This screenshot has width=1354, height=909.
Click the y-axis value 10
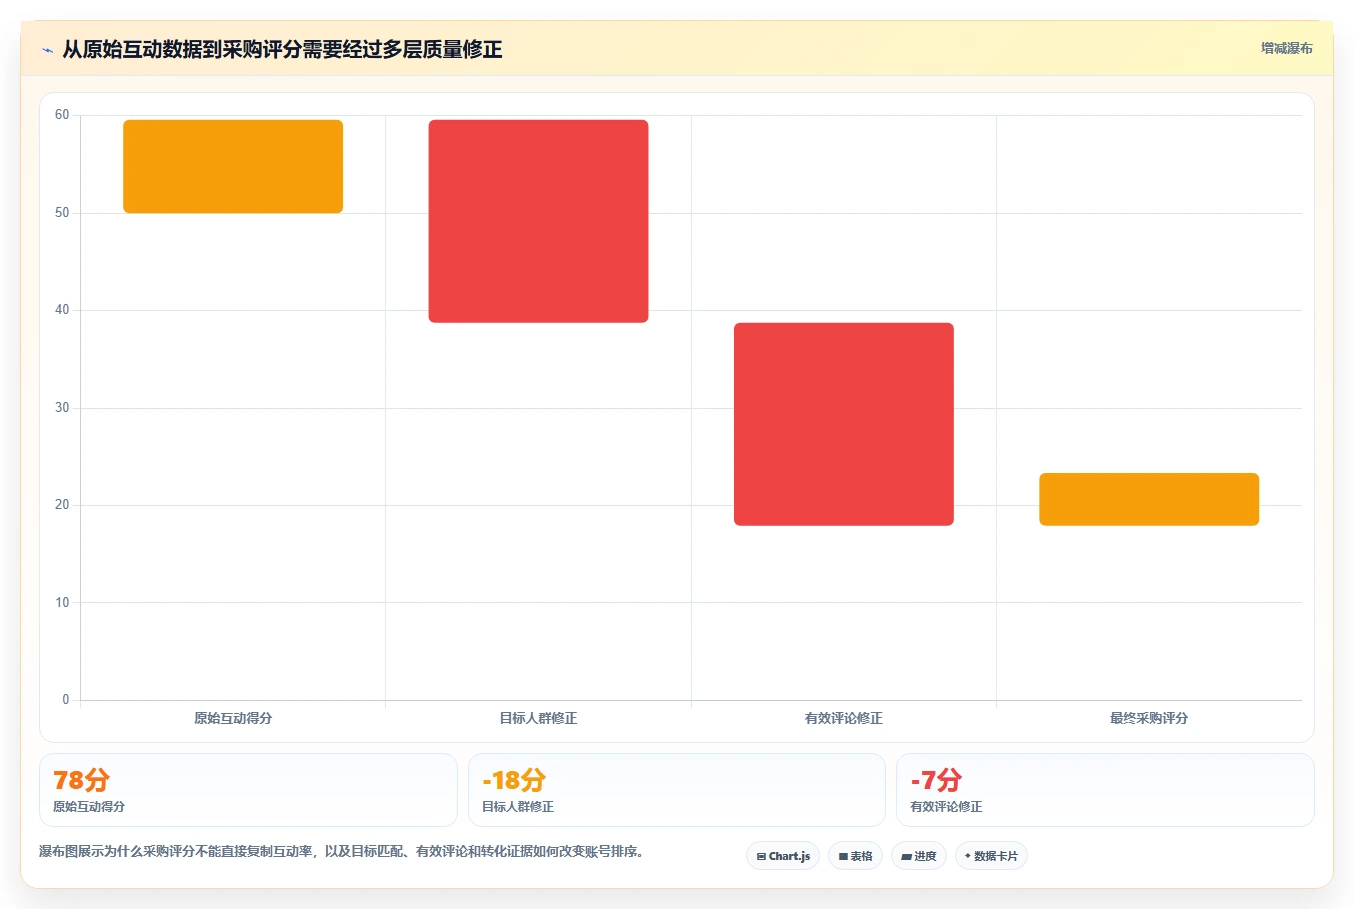(62, 603)
